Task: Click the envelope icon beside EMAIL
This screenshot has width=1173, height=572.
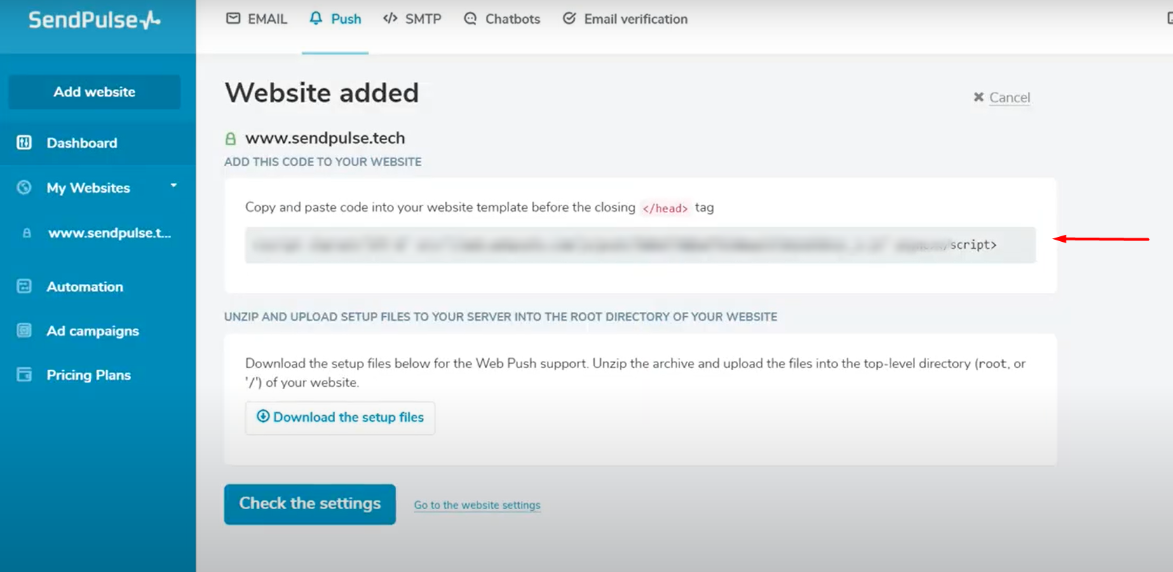Action: pyautogui.click(x=233, y=19)
